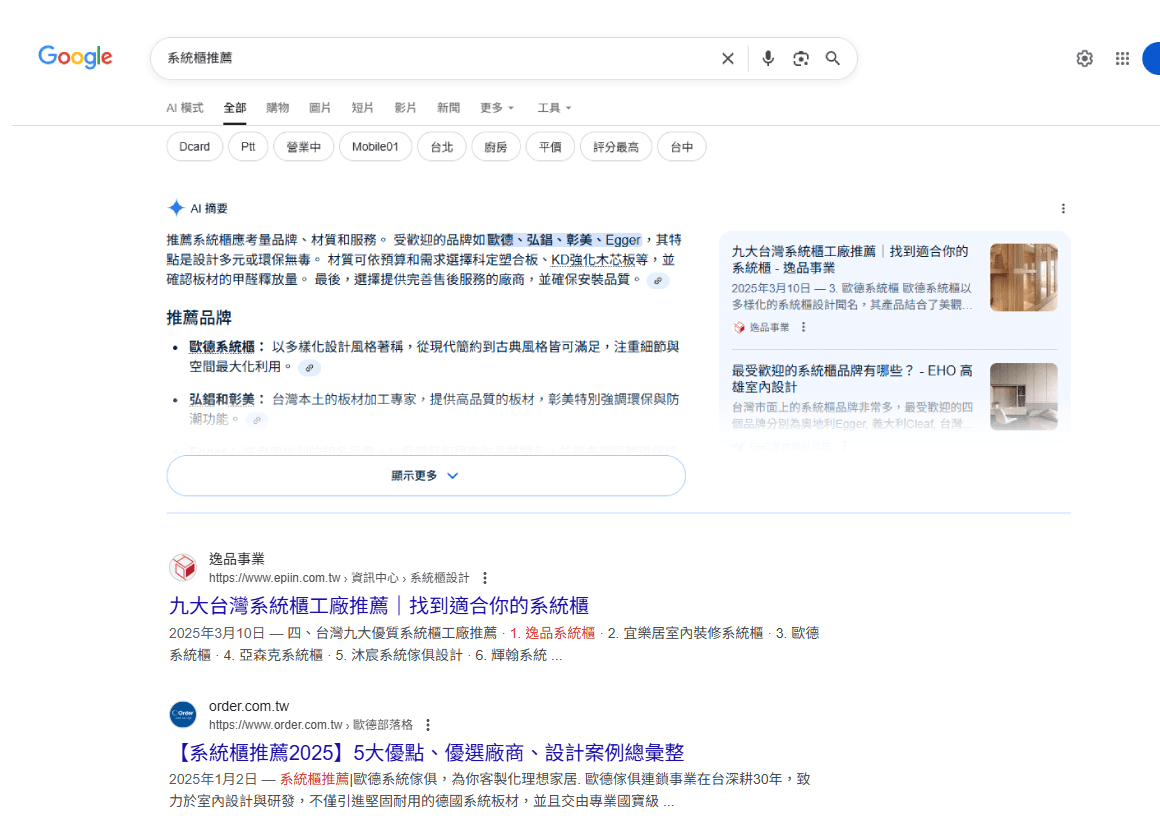
Task: Click the magnifier search button
Action: (833, 59)
